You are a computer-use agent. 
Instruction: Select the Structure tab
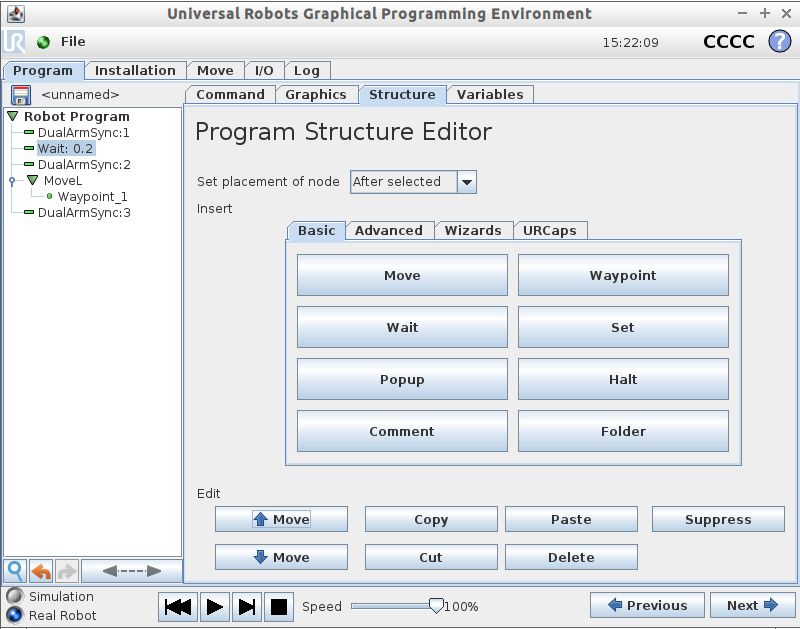tap(402, 94)
